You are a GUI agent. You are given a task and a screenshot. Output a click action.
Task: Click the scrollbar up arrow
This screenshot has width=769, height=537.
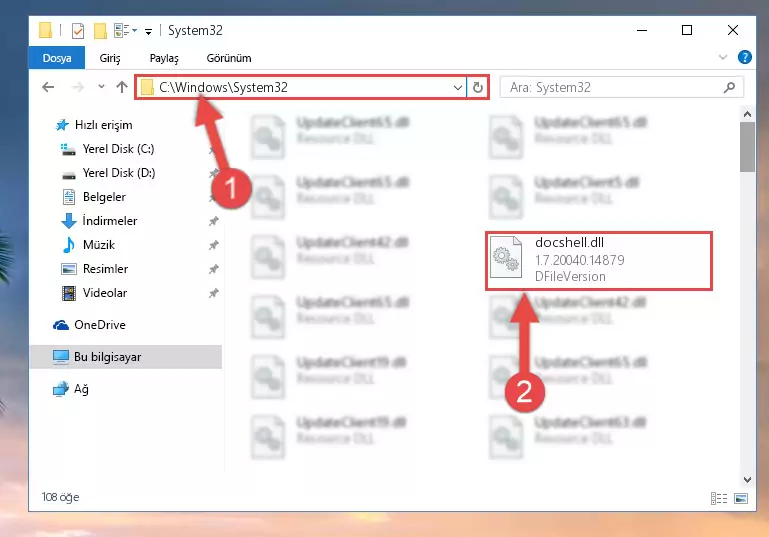click(x=747, y=114)
